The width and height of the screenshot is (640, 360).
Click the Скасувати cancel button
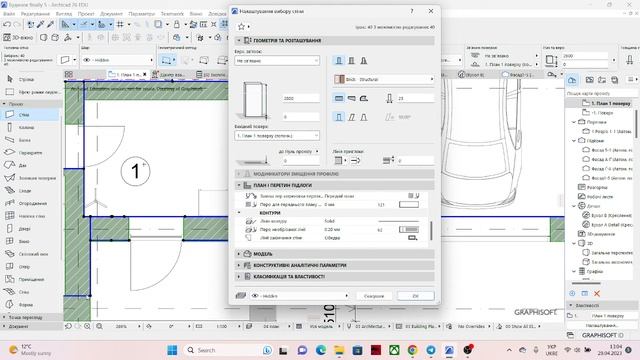coord(374,296)
